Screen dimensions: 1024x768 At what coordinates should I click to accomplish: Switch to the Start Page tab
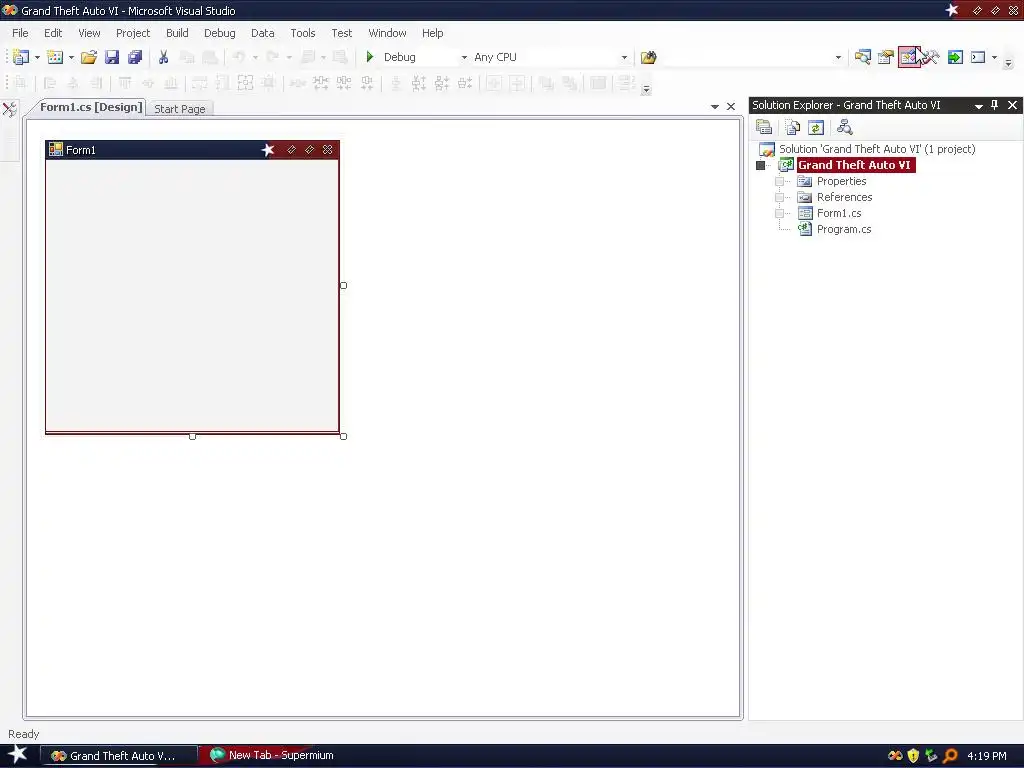pyautogui.click(x=180, y=109)
